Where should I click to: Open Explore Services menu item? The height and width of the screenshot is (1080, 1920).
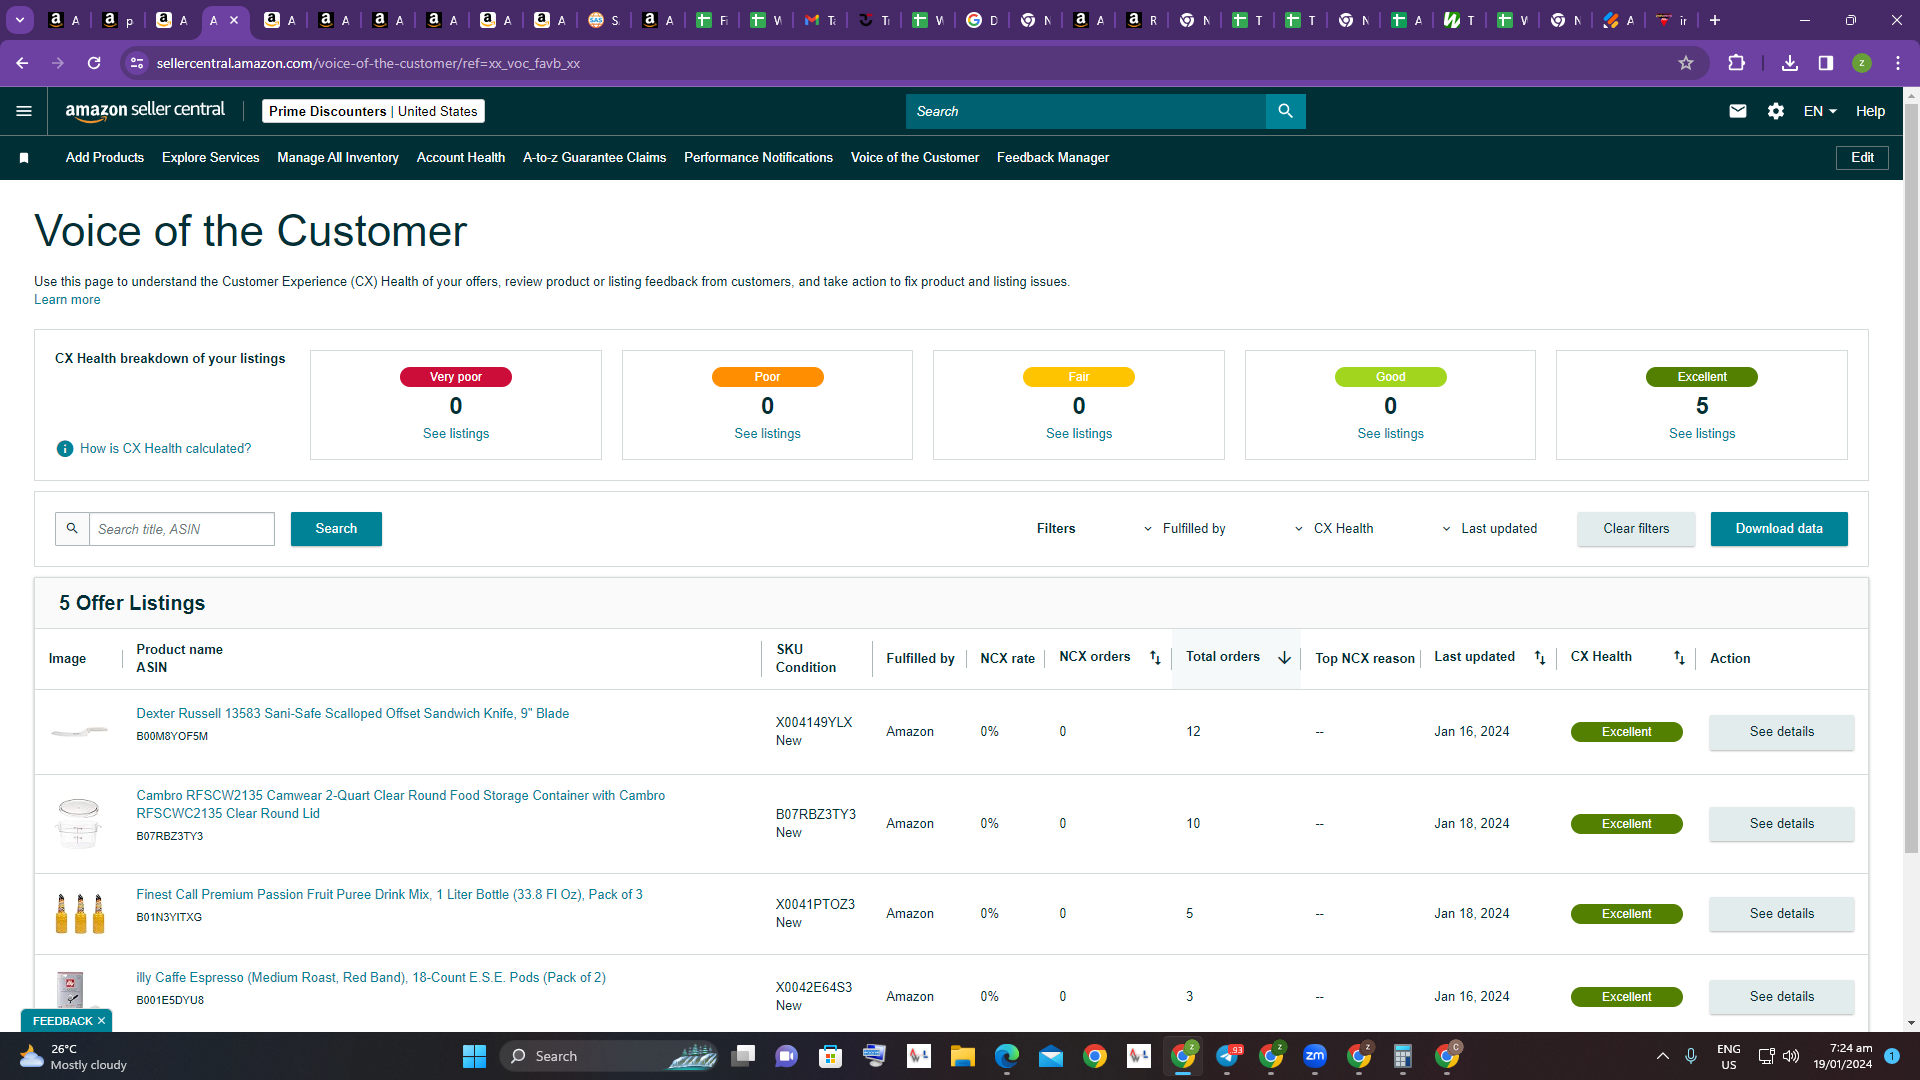tap(210, 158)
